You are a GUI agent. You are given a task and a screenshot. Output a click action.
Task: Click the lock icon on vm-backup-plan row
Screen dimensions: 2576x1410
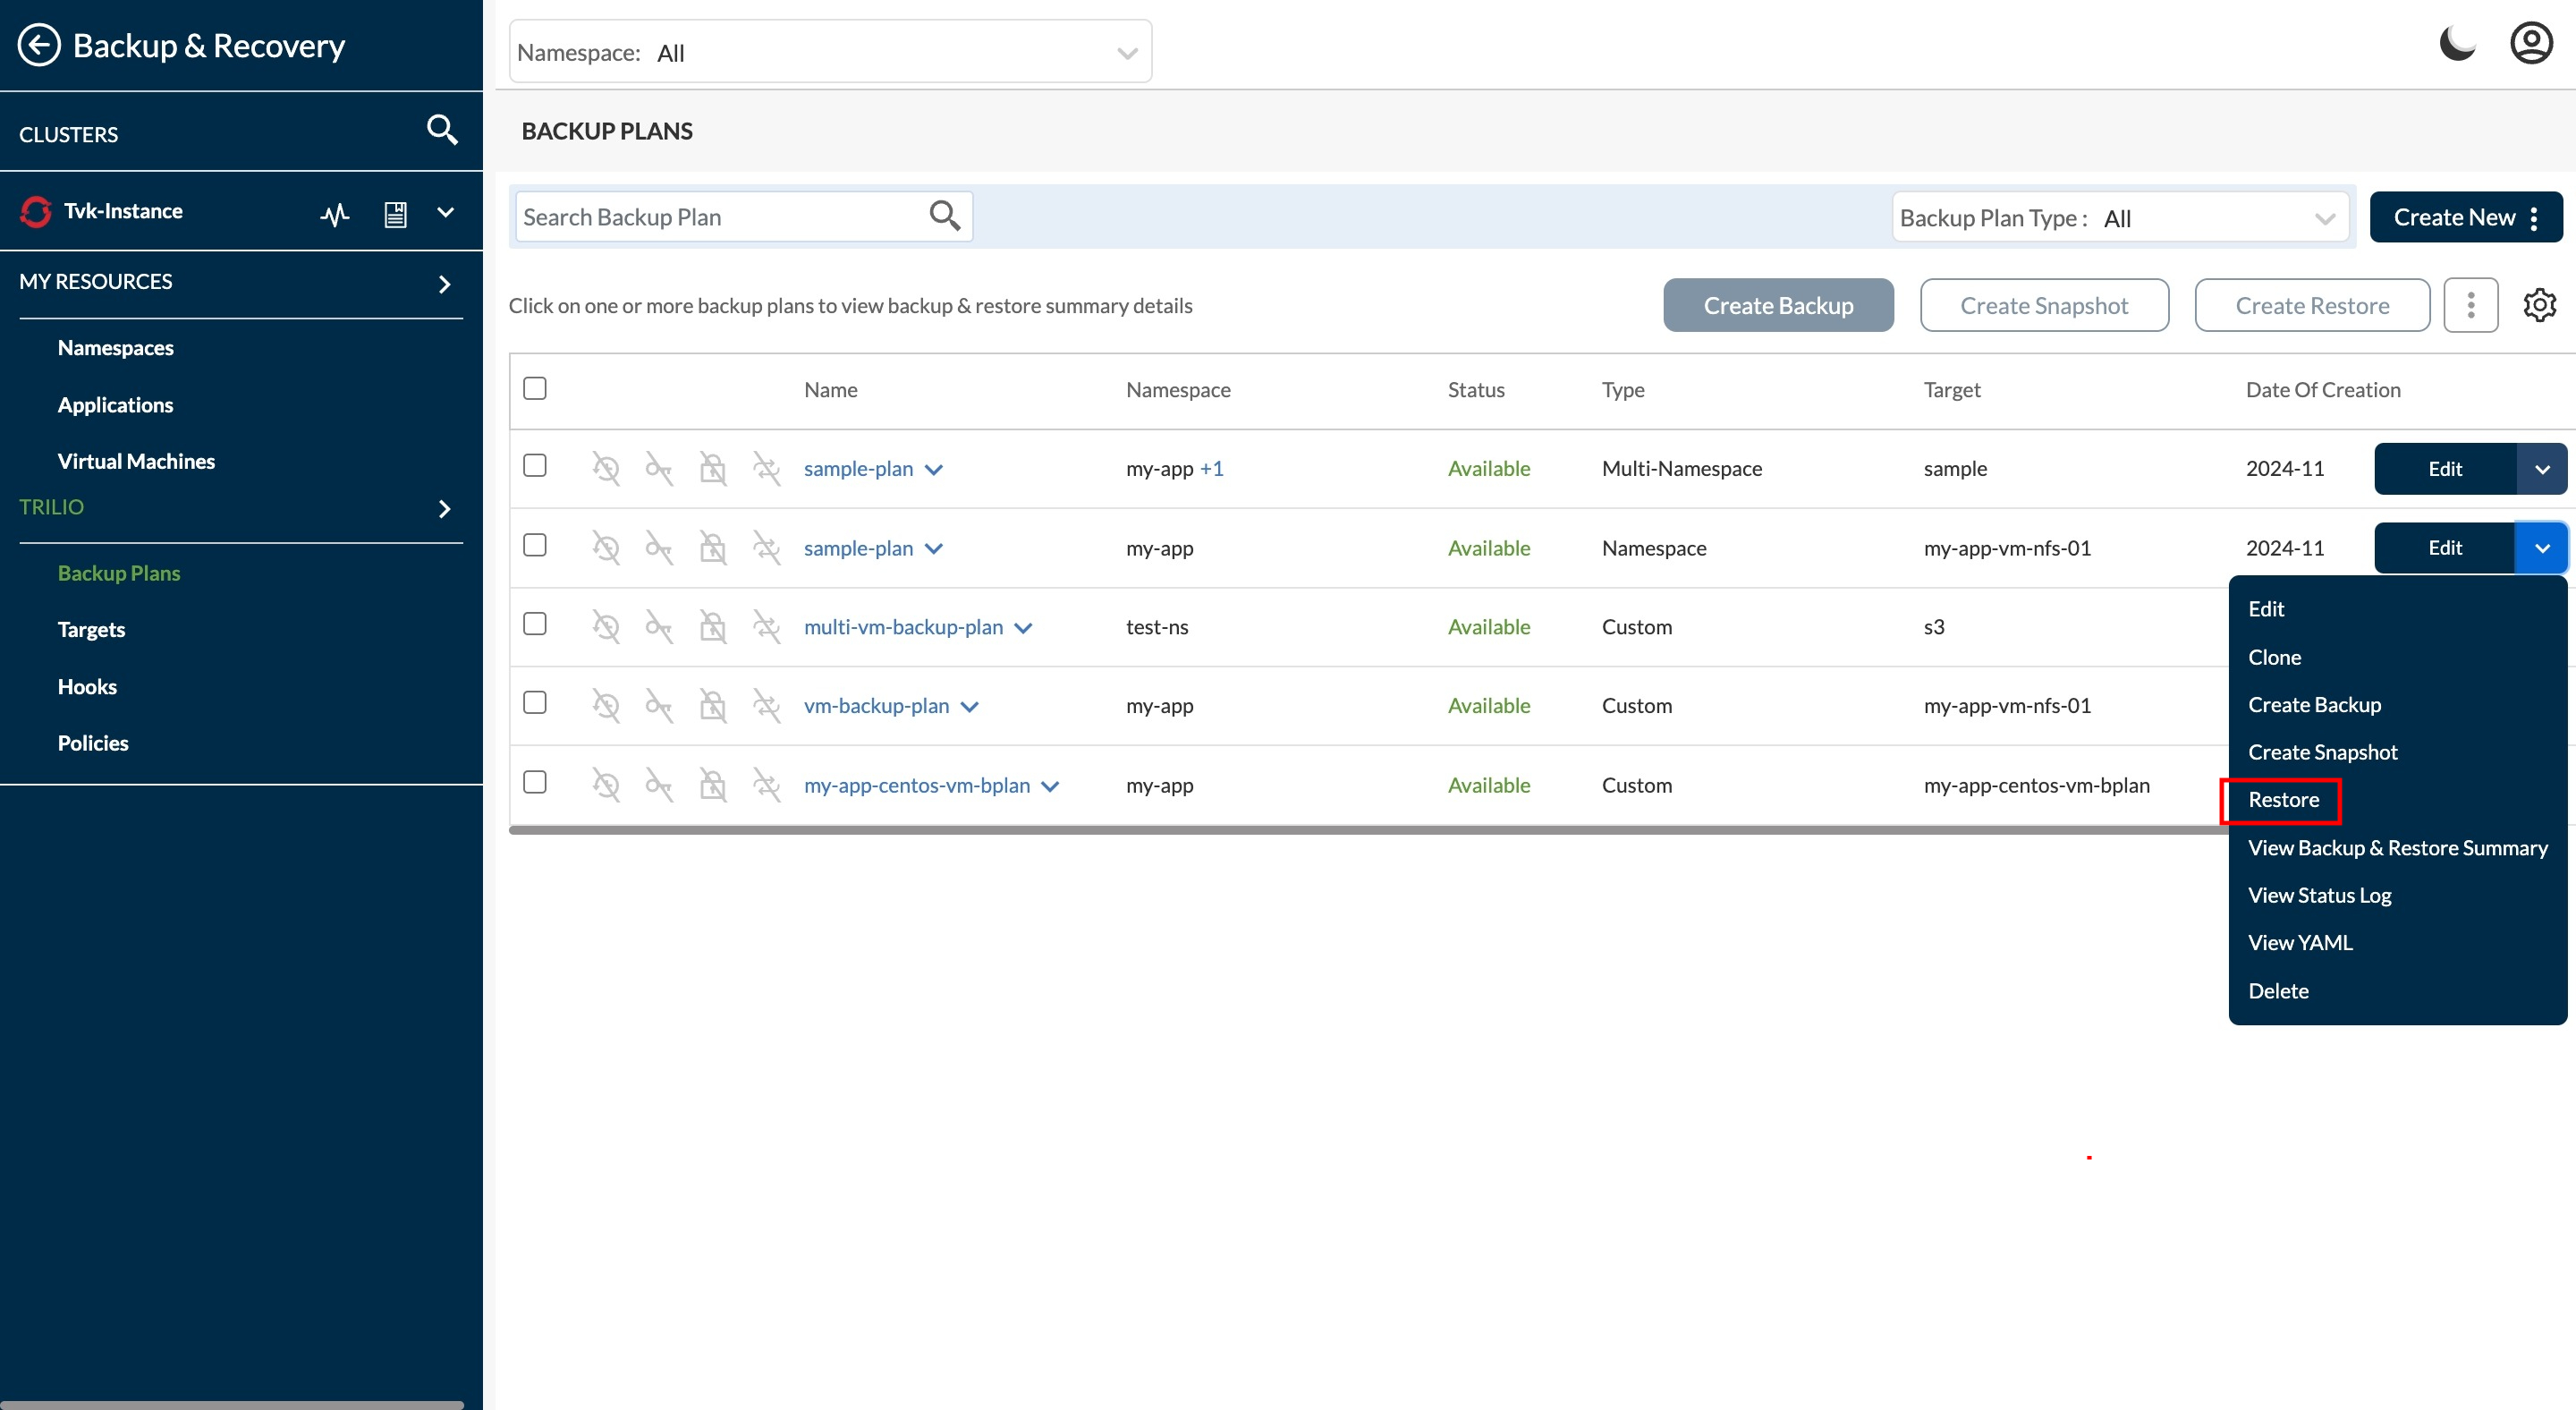(x=713, y=705)
